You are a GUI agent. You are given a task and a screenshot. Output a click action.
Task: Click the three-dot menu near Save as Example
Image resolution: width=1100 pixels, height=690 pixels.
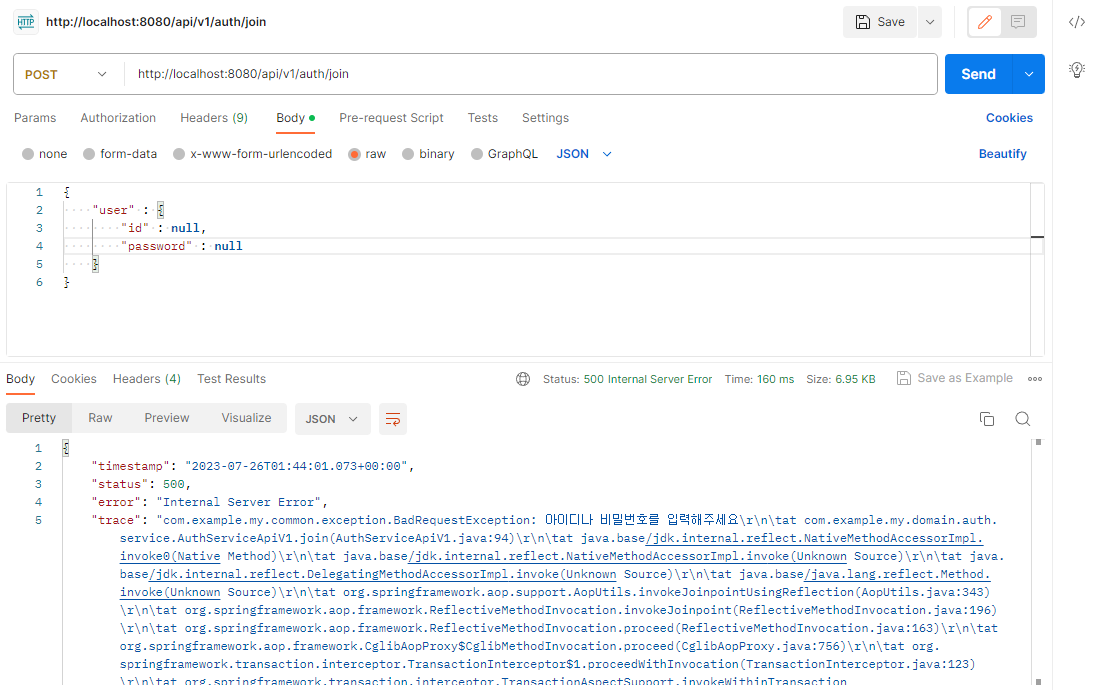[1035, 378]
